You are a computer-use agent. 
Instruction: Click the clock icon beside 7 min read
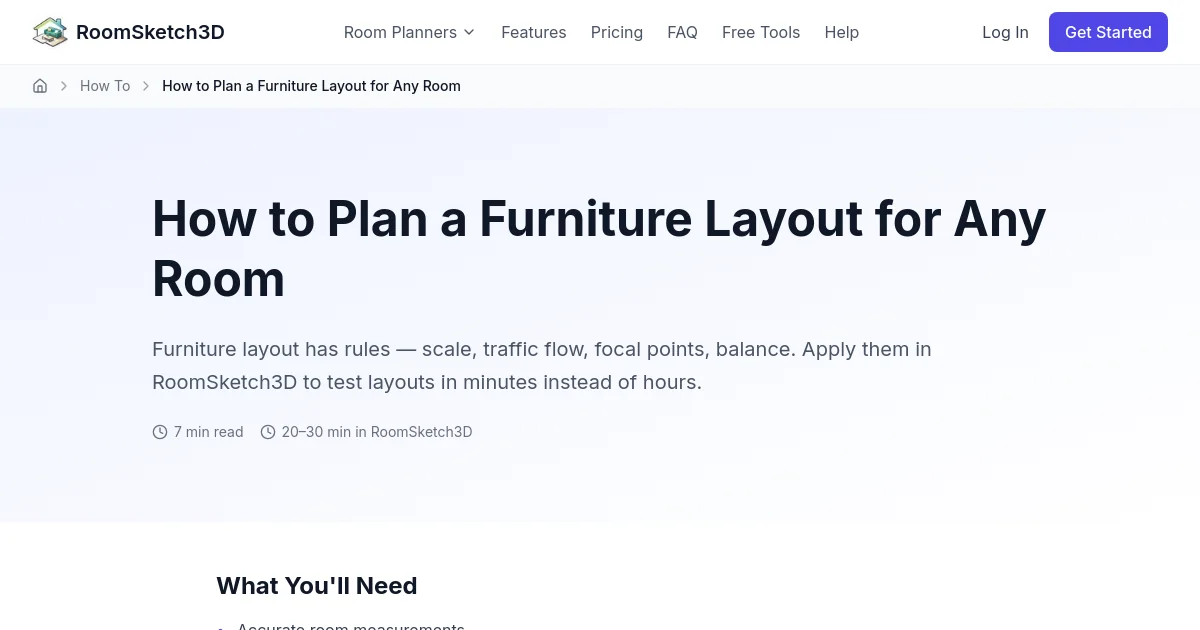(x=160, y=432)
